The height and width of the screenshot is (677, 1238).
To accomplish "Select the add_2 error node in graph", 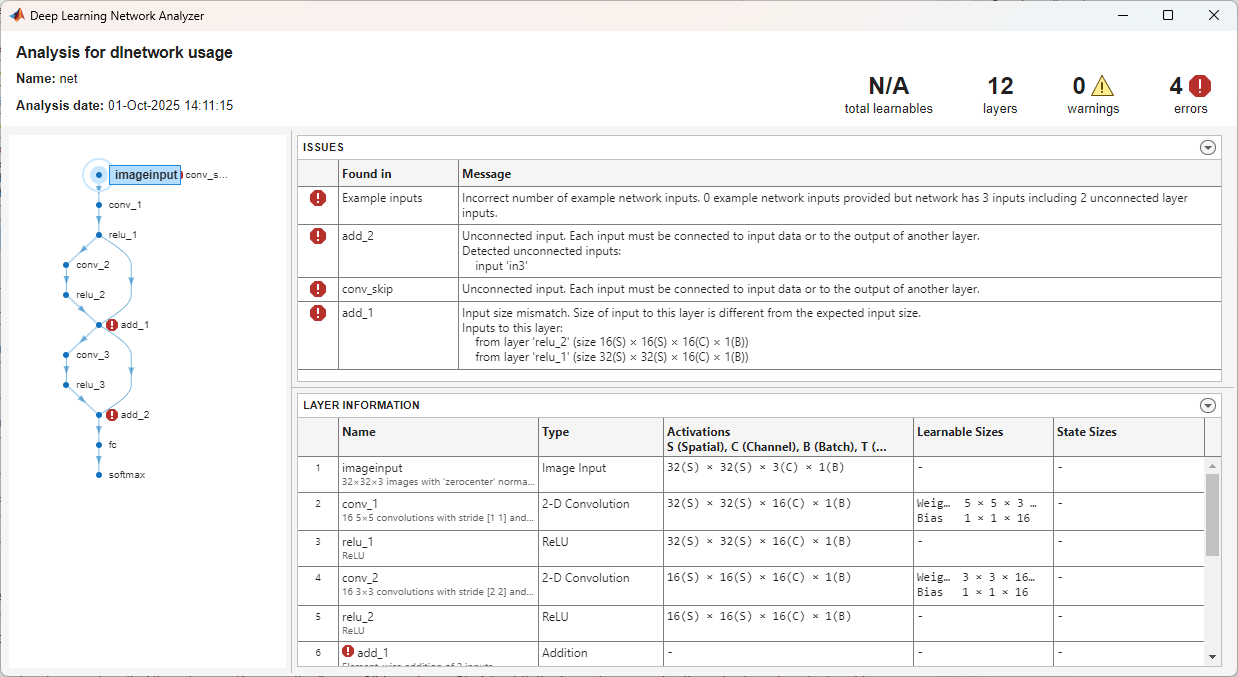I will 112,415.
